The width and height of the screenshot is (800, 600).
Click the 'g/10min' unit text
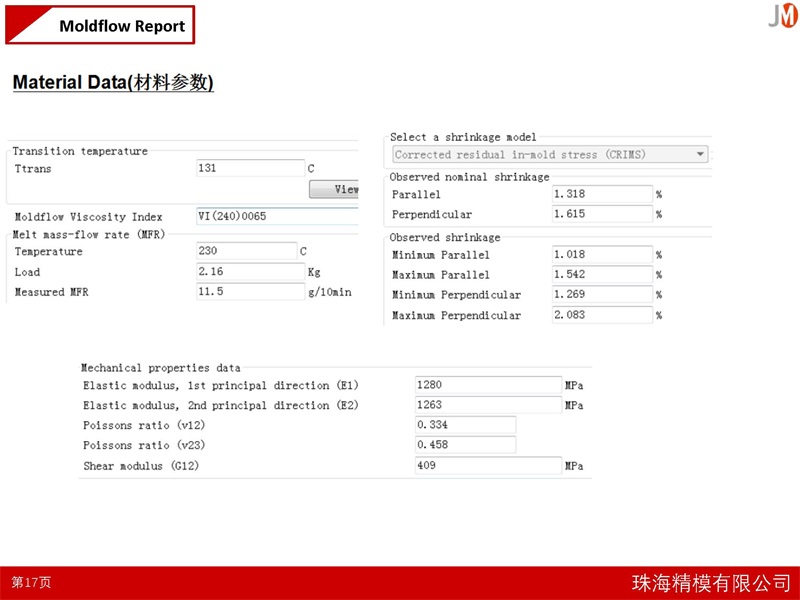point(330,292)
